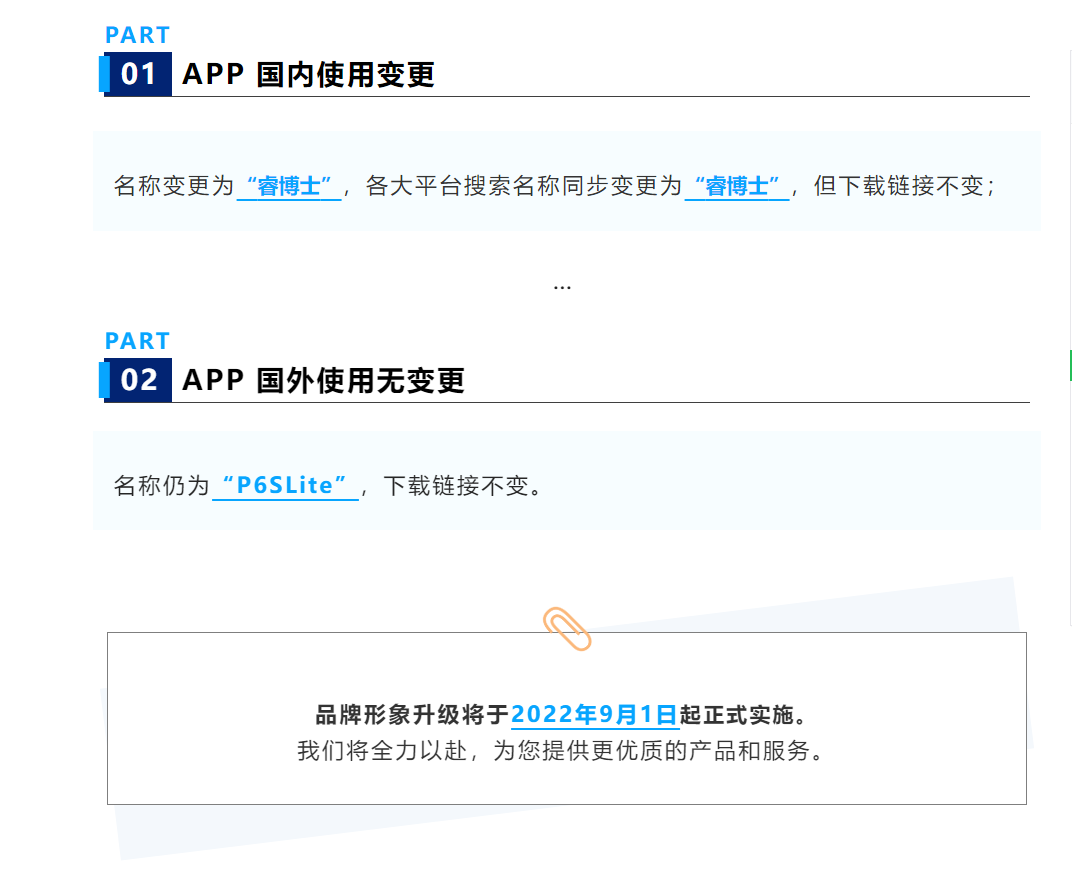Click the "..." ellipsis between the sections
This screenshot has width=1072, height=886.
click(562, 287)
